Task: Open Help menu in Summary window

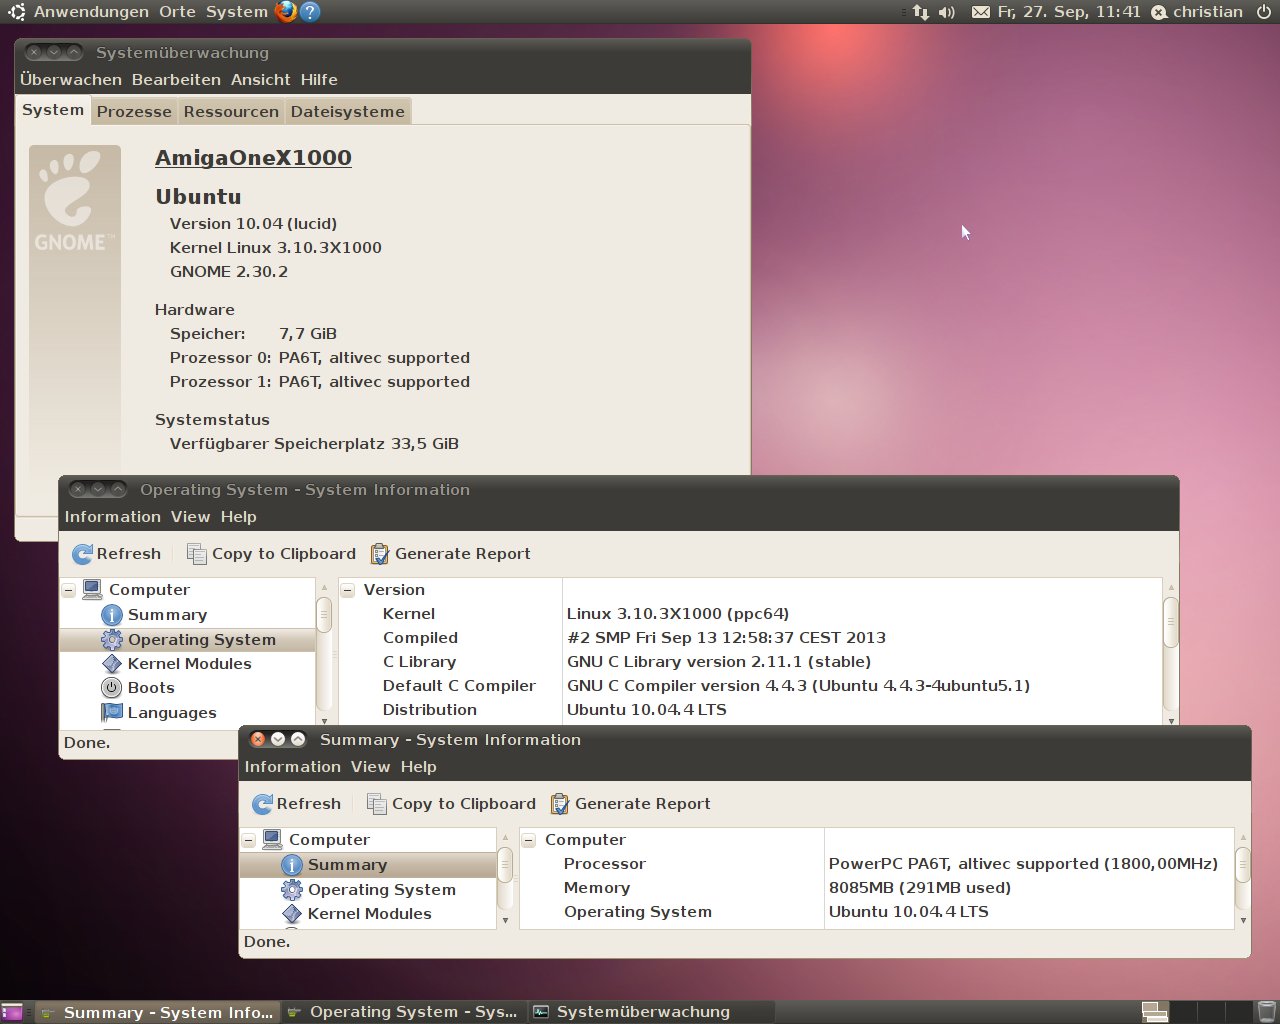Action: 418,767
